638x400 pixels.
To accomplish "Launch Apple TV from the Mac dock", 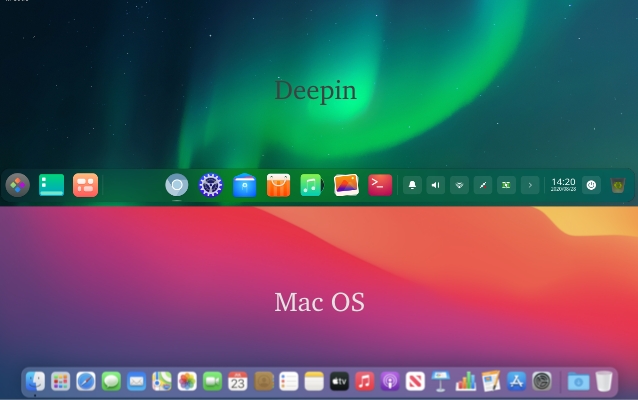I will (x=339, y=382).
